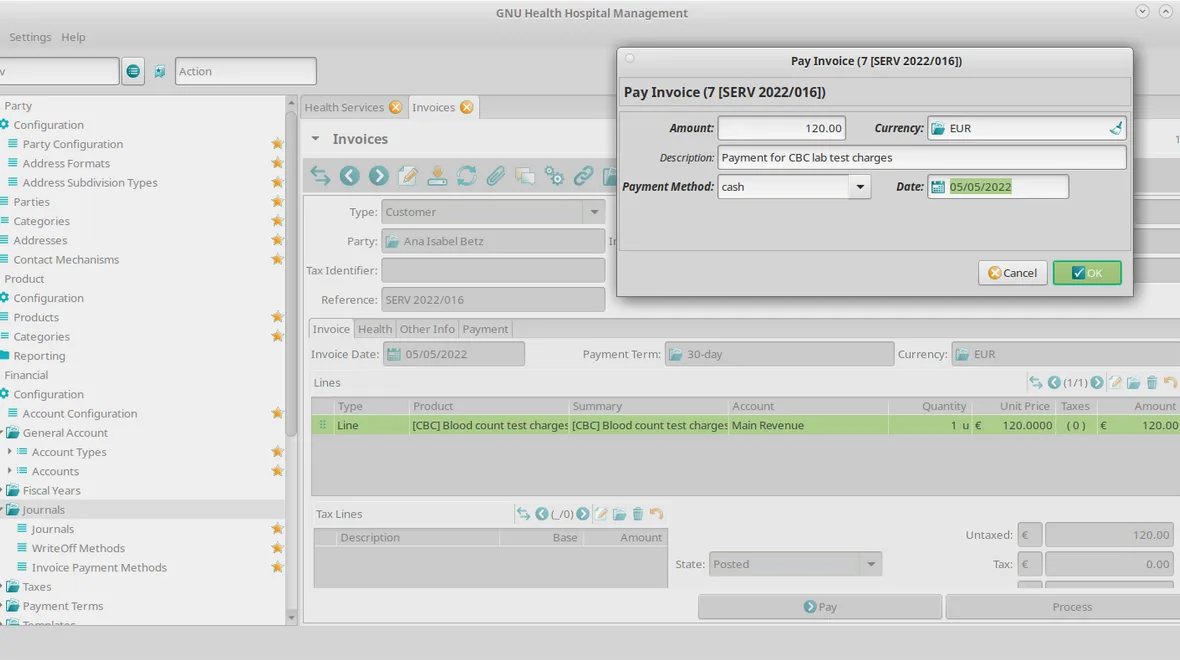This screenshot has width=1180, height=660.
Task: Click the Pay button below the invoice
Action: coord(820,607)
